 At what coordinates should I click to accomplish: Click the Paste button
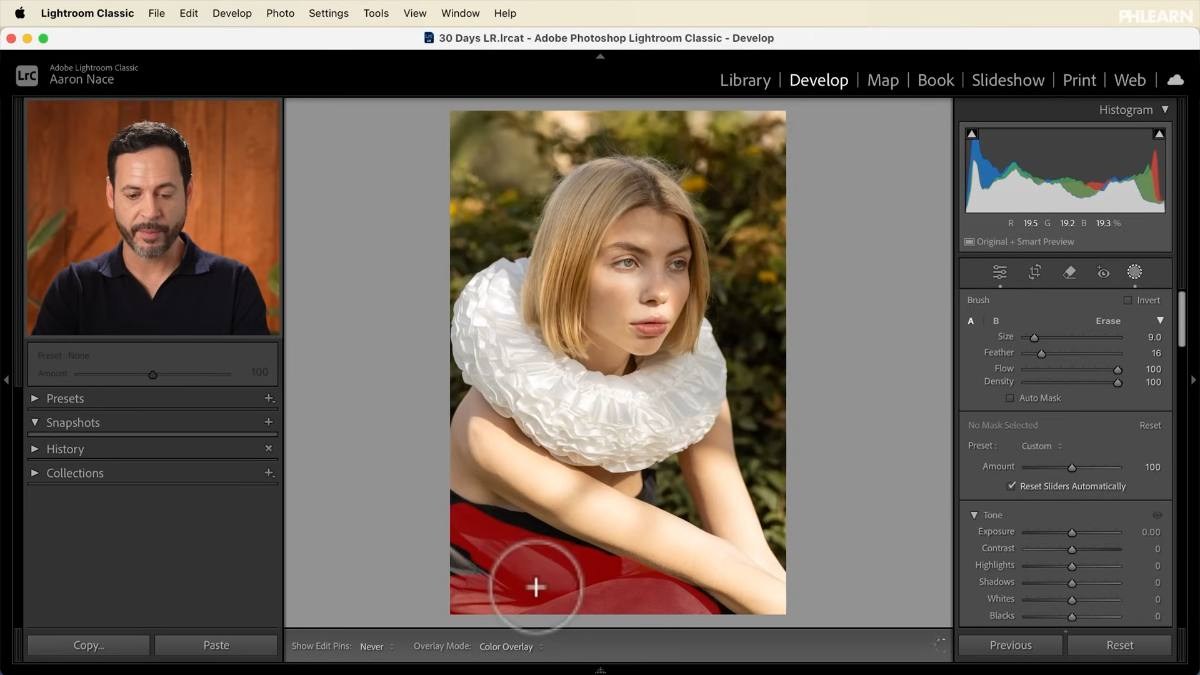pyautogui.click(x=216, y=645)
